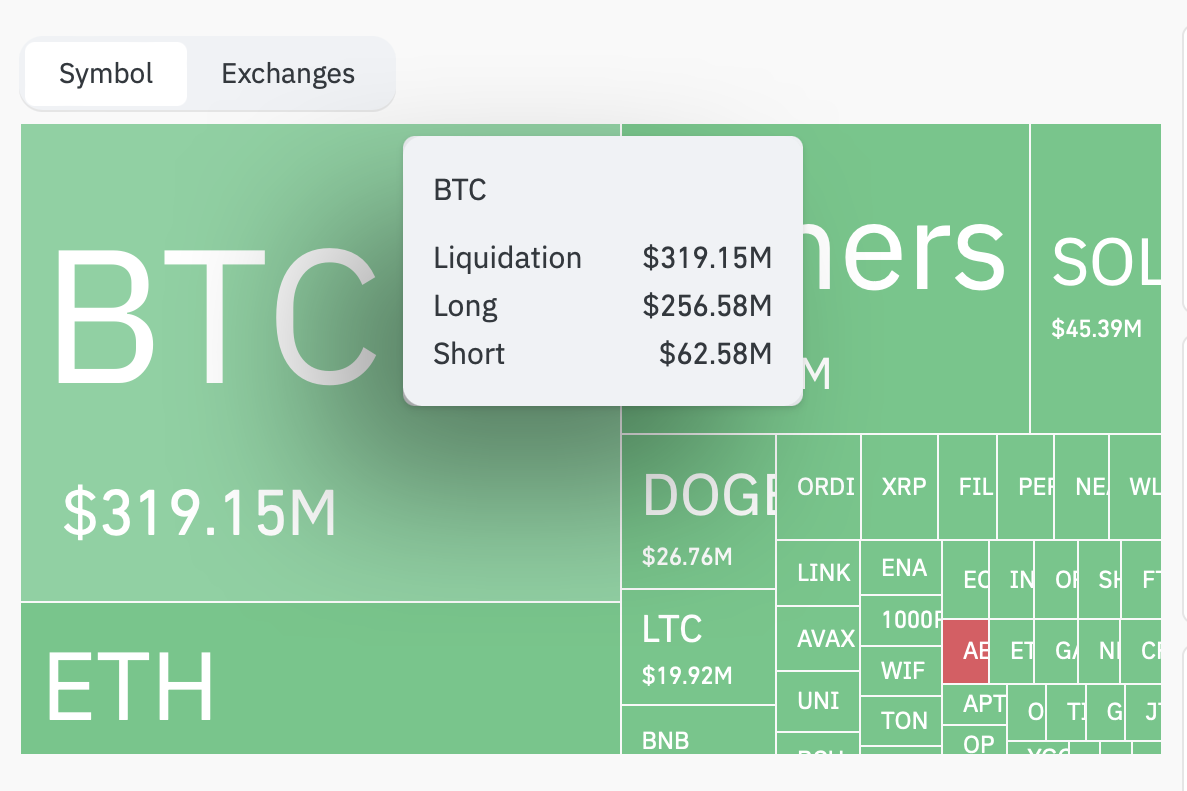Click the ORDI tile
Image resolution: width=1187 pixels, height=791 pixels.
coord(818,487)
